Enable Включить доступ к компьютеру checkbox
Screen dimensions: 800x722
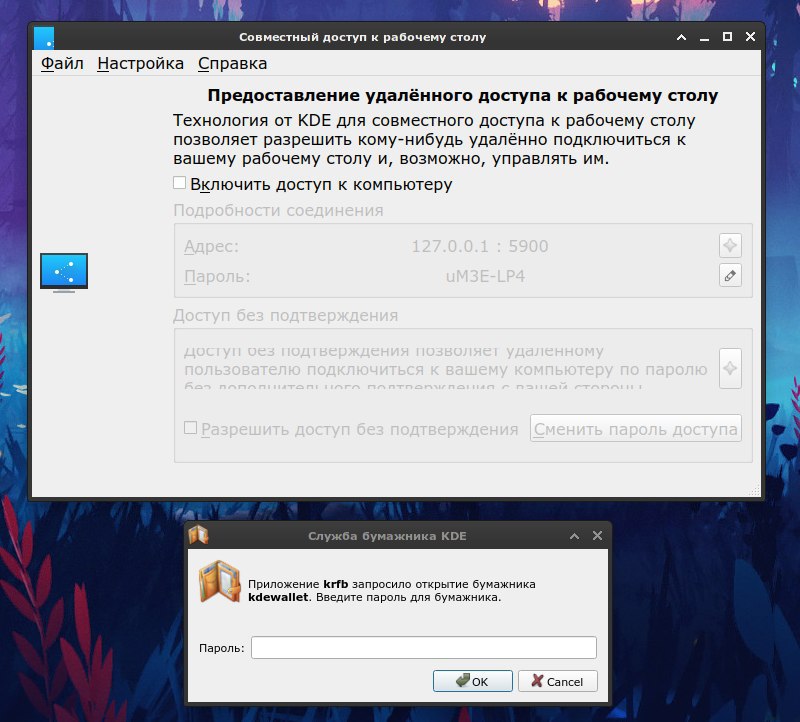(179, 183)
